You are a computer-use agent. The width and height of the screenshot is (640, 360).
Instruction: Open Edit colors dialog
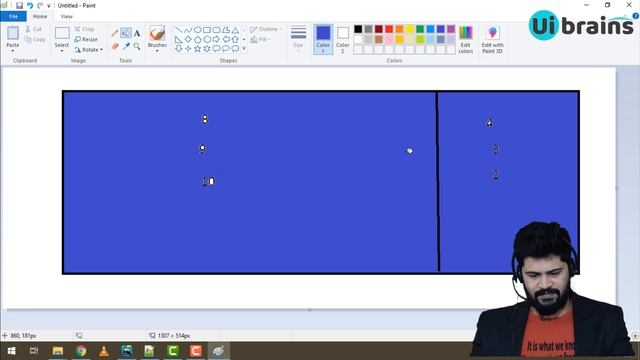pos(465,39)
